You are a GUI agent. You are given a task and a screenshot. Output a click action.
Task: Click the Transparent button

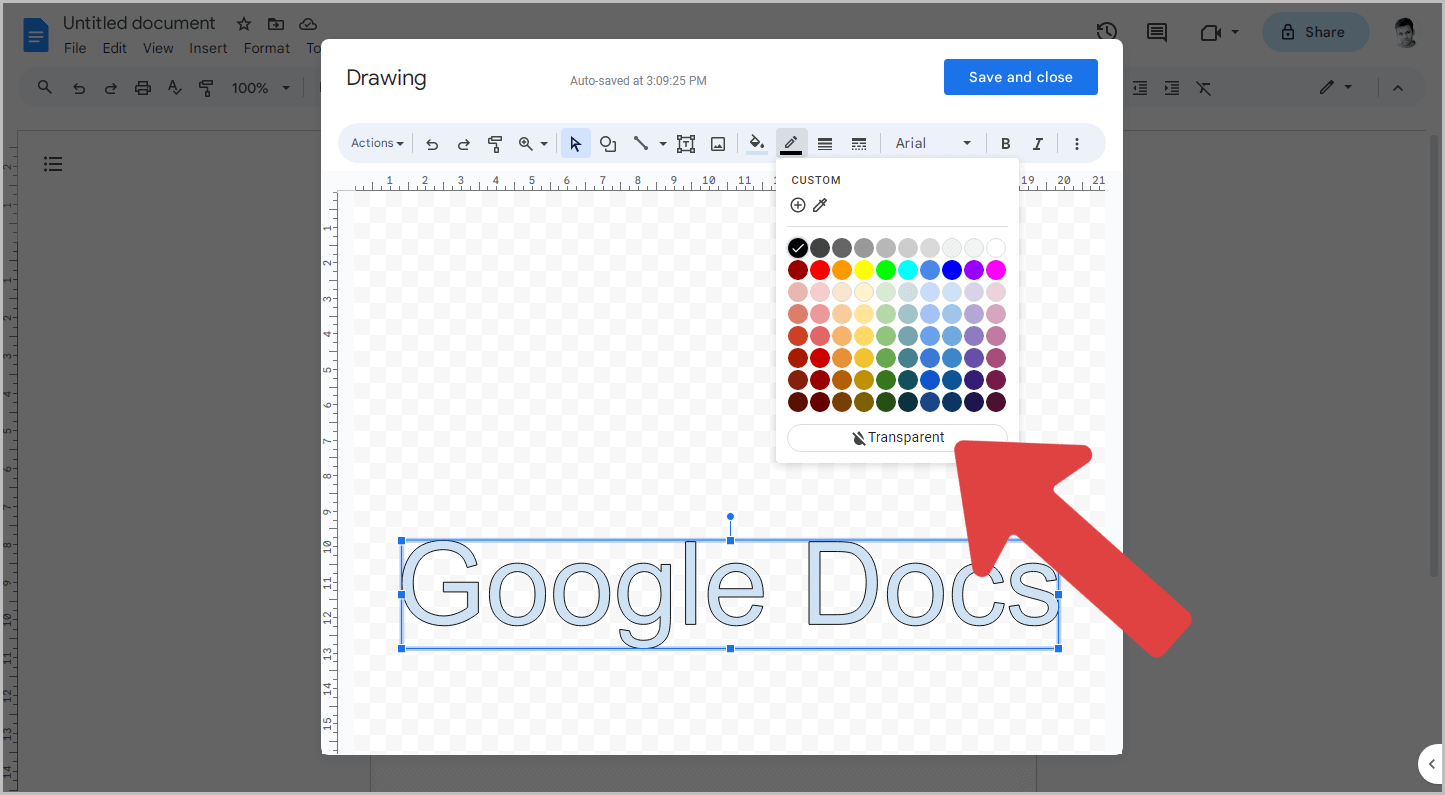(x=897, y=438)
